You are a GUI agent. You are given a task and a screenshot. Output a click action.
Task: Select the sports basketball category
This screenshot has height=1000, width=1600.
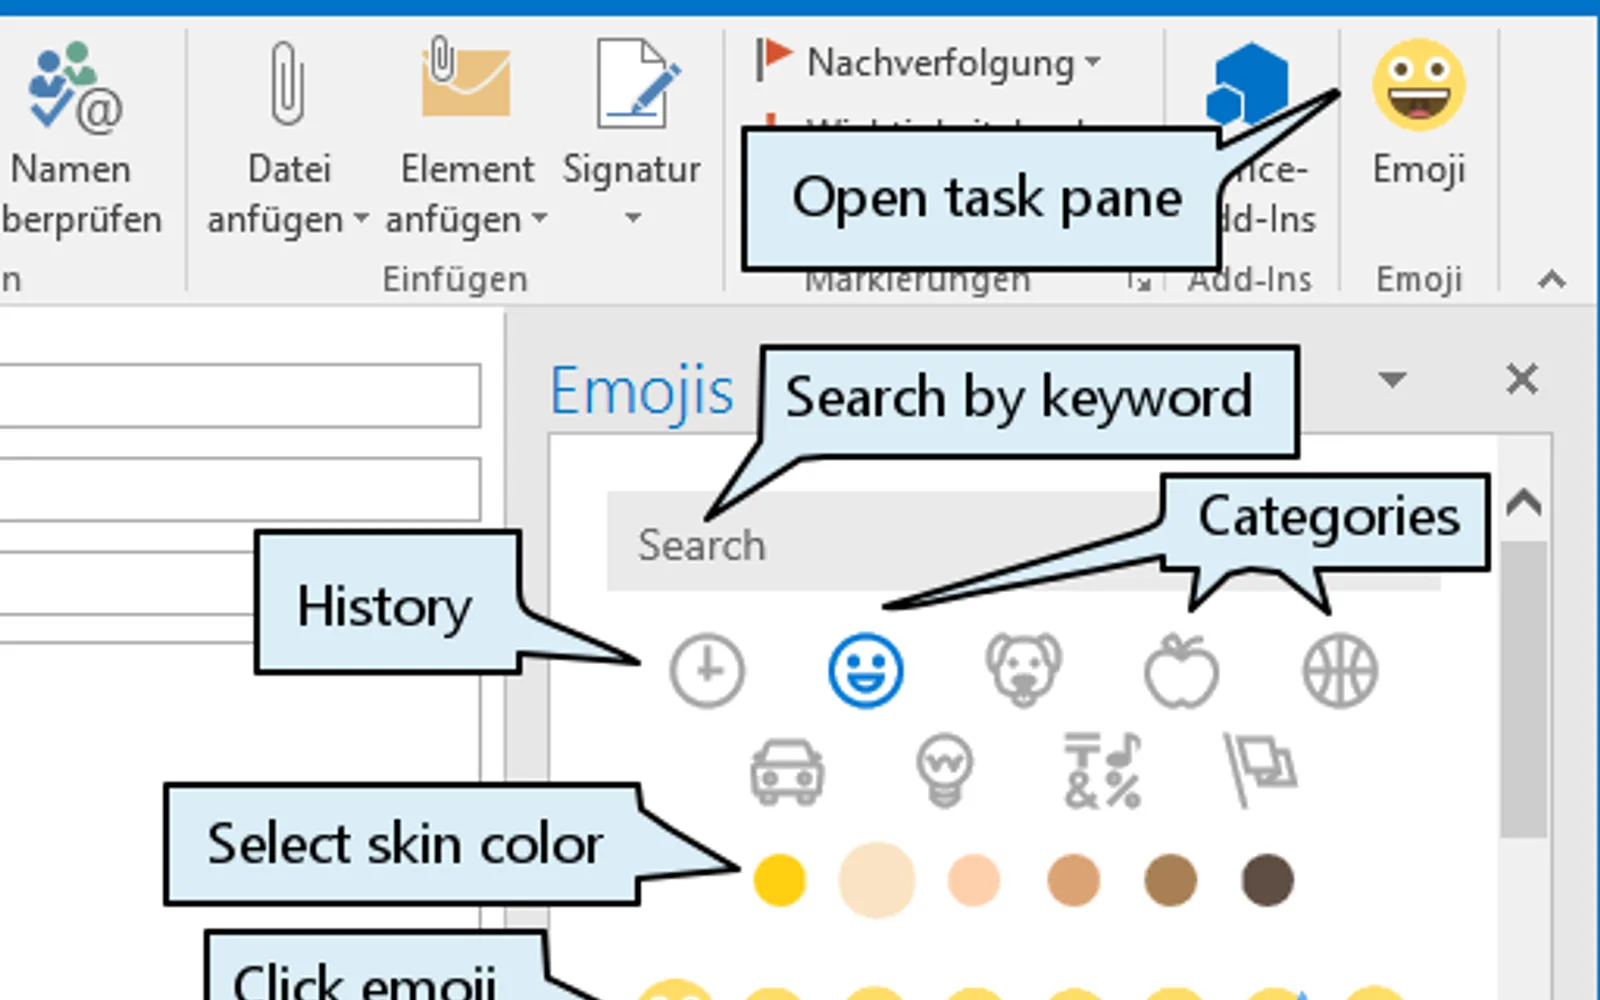tap(1340, 670)
